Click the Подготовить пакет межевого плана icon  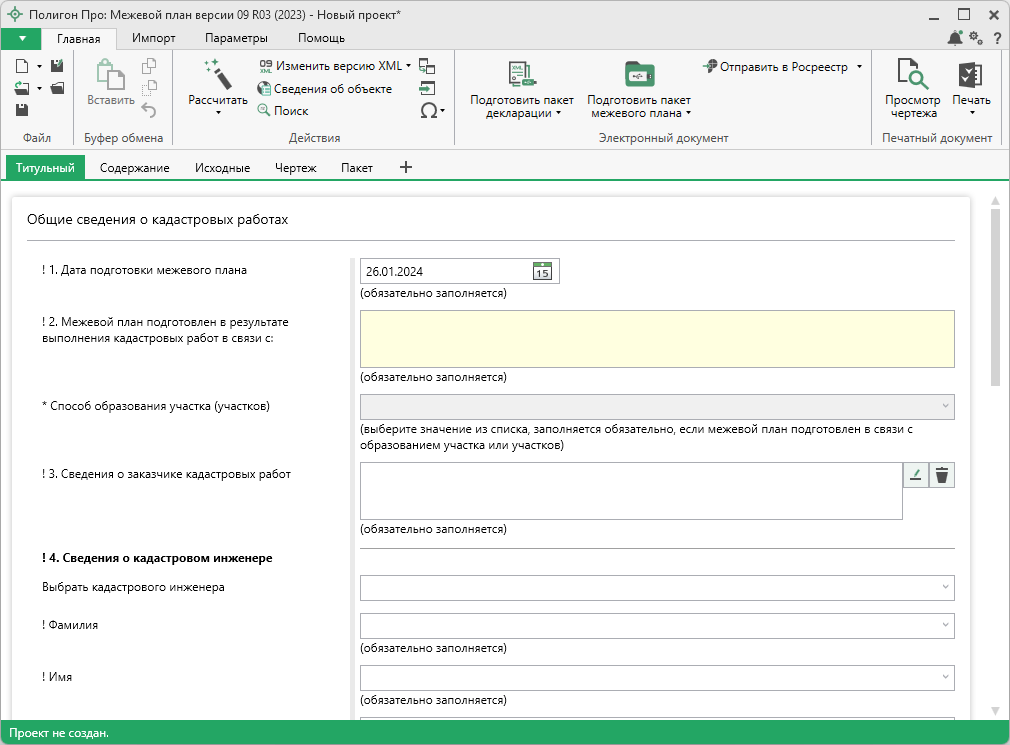click(638, 75)
